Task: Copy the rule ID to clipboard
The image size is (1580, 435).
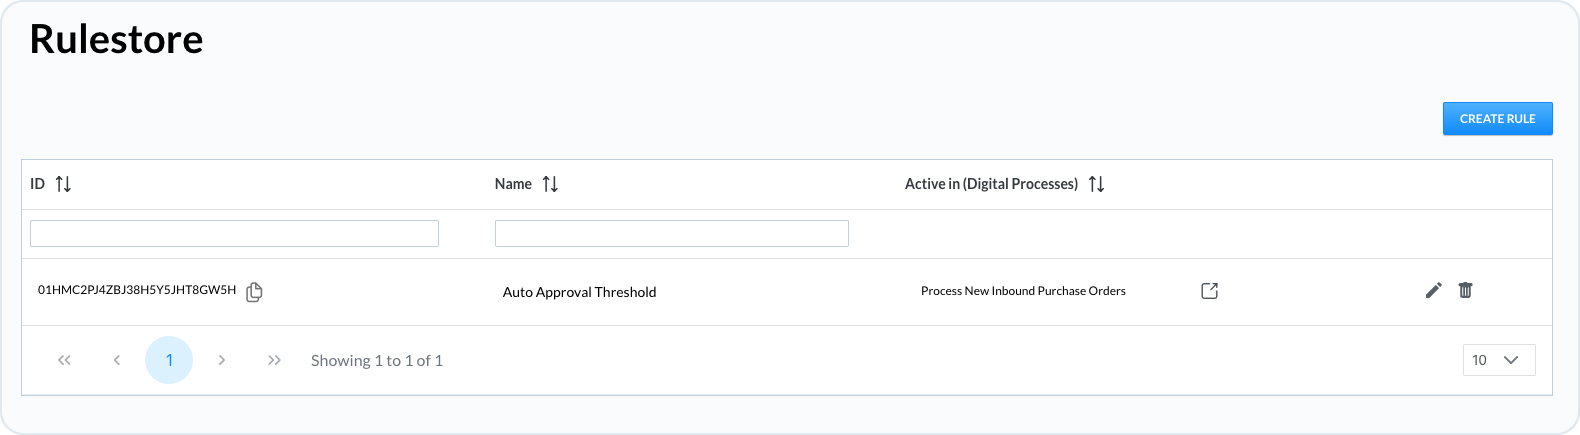Action: [254, 292]
